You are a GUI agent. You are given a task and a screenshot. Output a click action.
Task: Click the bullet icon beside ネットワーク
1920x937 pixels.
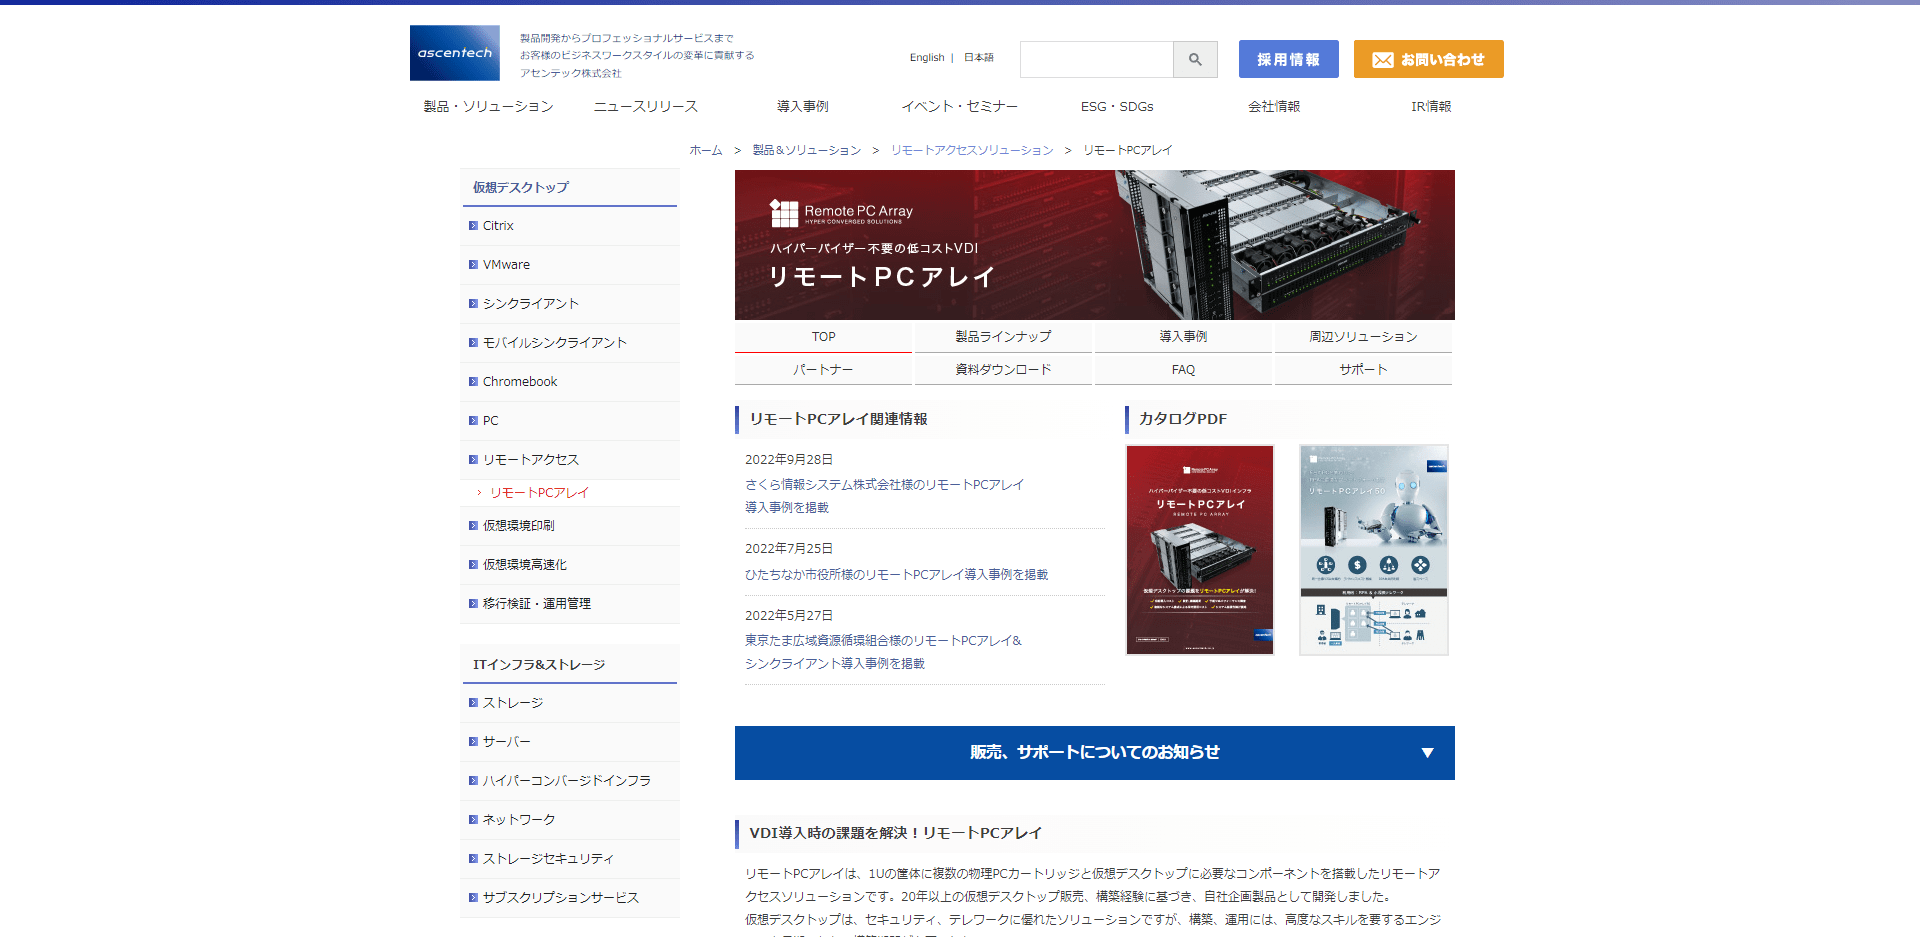473,820
